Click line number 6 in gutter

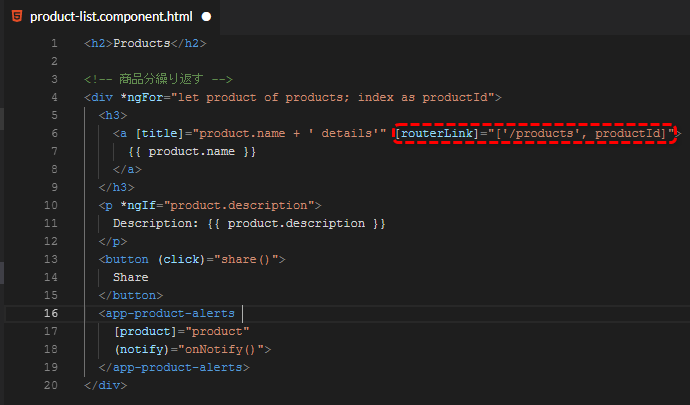54,133
